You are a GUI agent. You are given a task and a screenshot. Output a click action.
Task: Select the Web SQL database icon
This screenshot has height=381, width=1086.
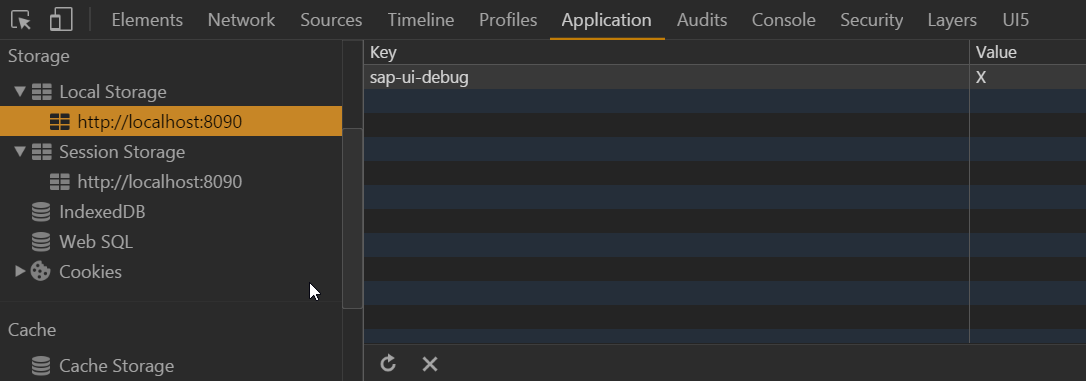(x=41, y=242)
